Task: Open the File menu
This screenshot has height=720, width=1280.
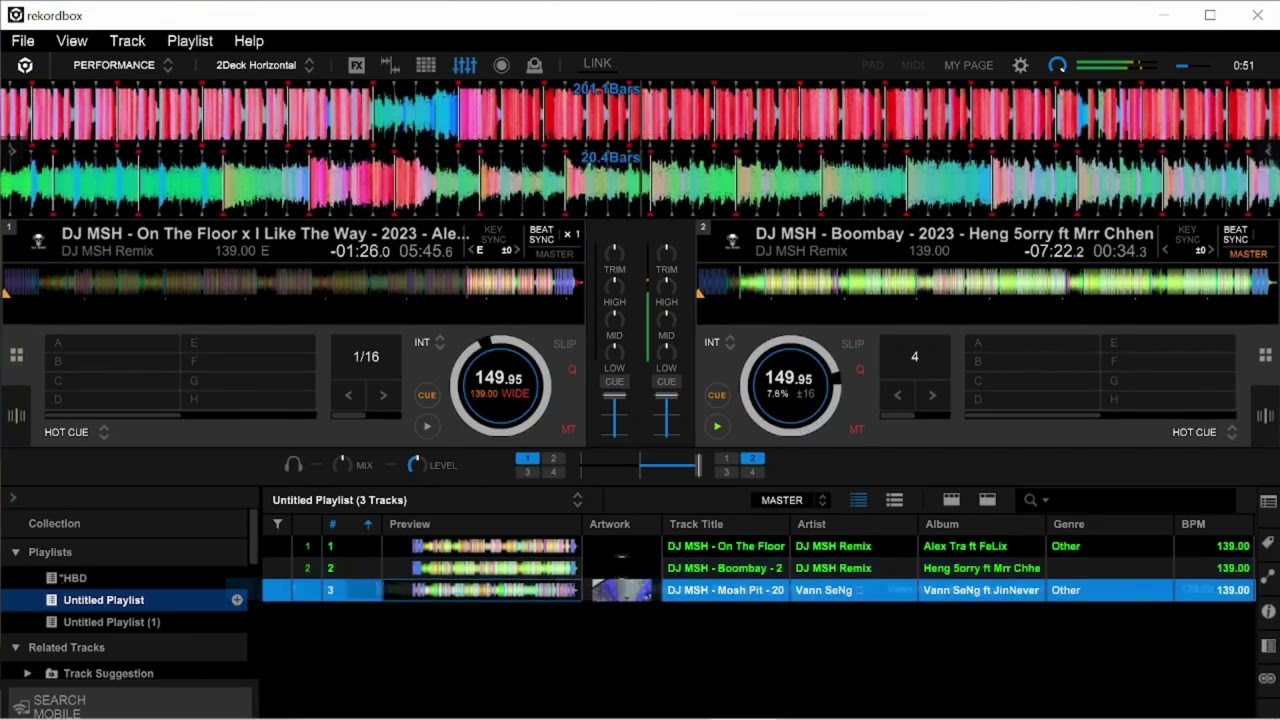Action: (x=22, y=41)
